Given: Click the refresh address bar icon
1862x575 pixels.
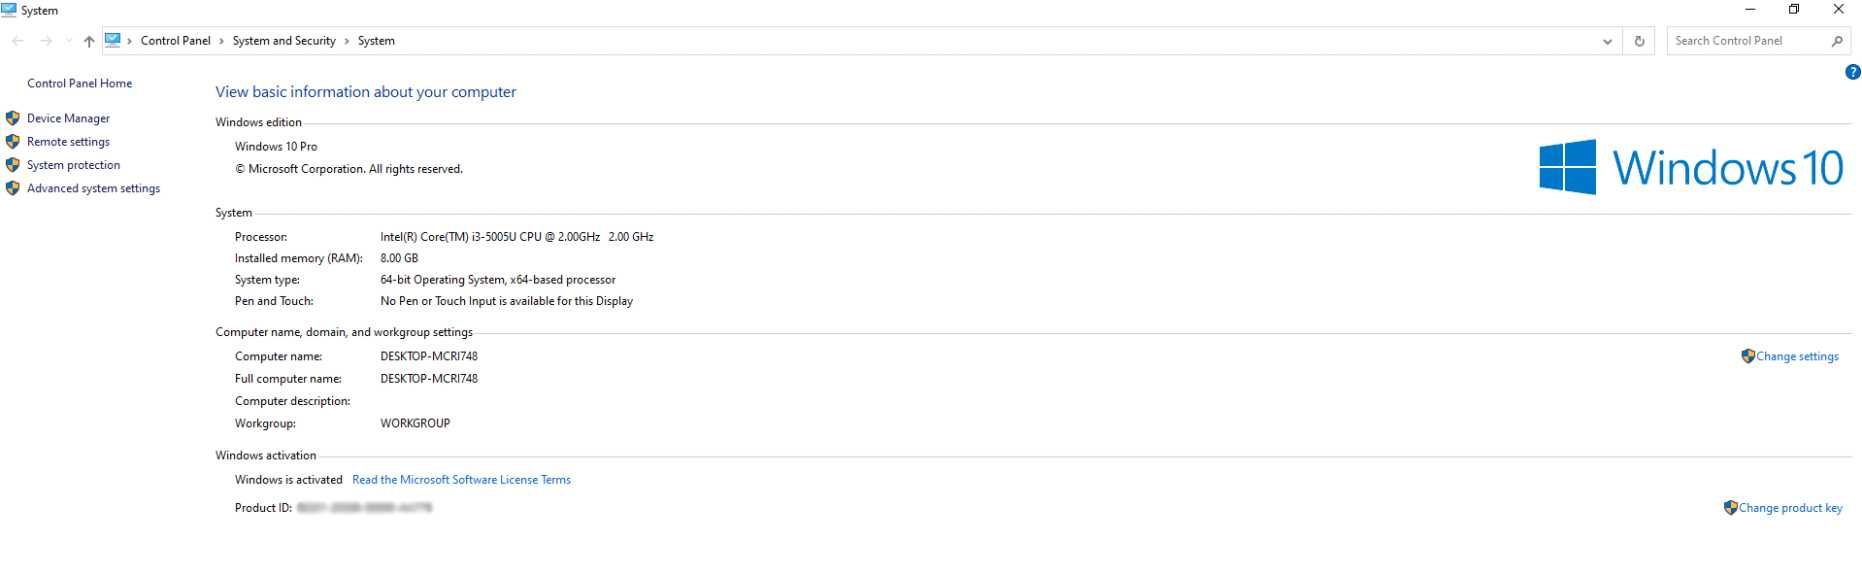Looking at the screenshot, I should click(1639, 41).
